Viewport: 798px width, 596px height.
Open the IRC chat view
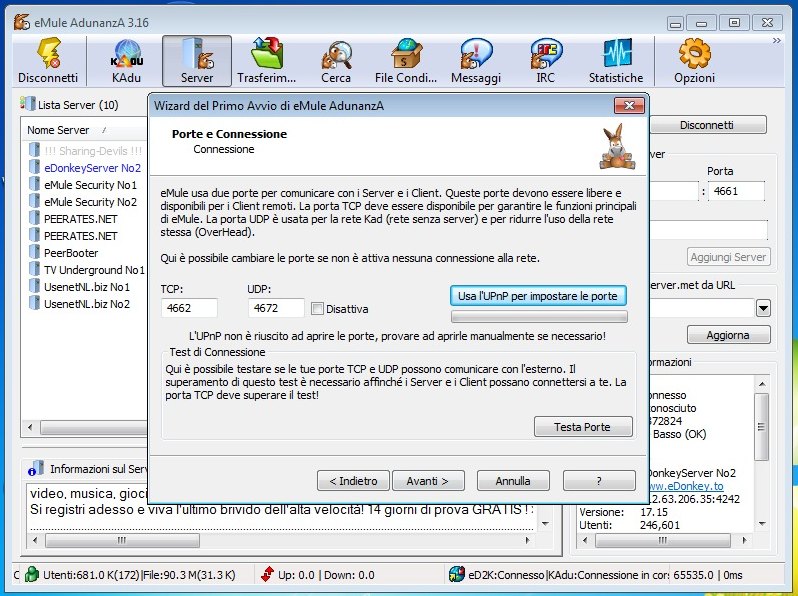click(546, 61)
